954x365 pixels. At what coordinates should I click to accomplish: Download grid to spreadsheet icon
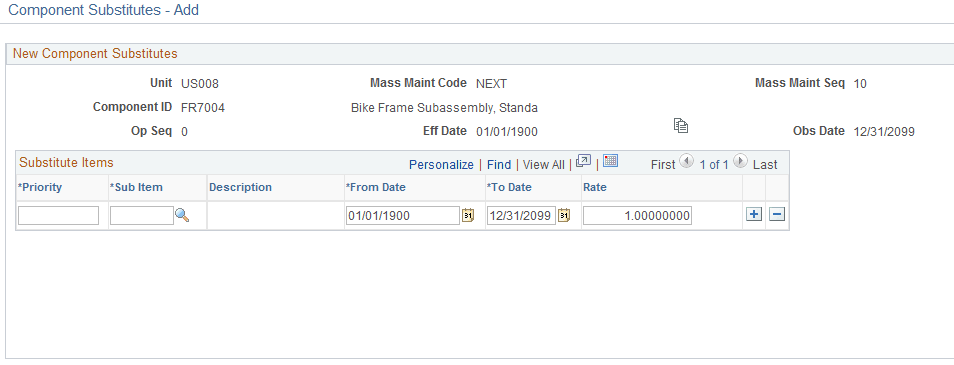(610, 161)
